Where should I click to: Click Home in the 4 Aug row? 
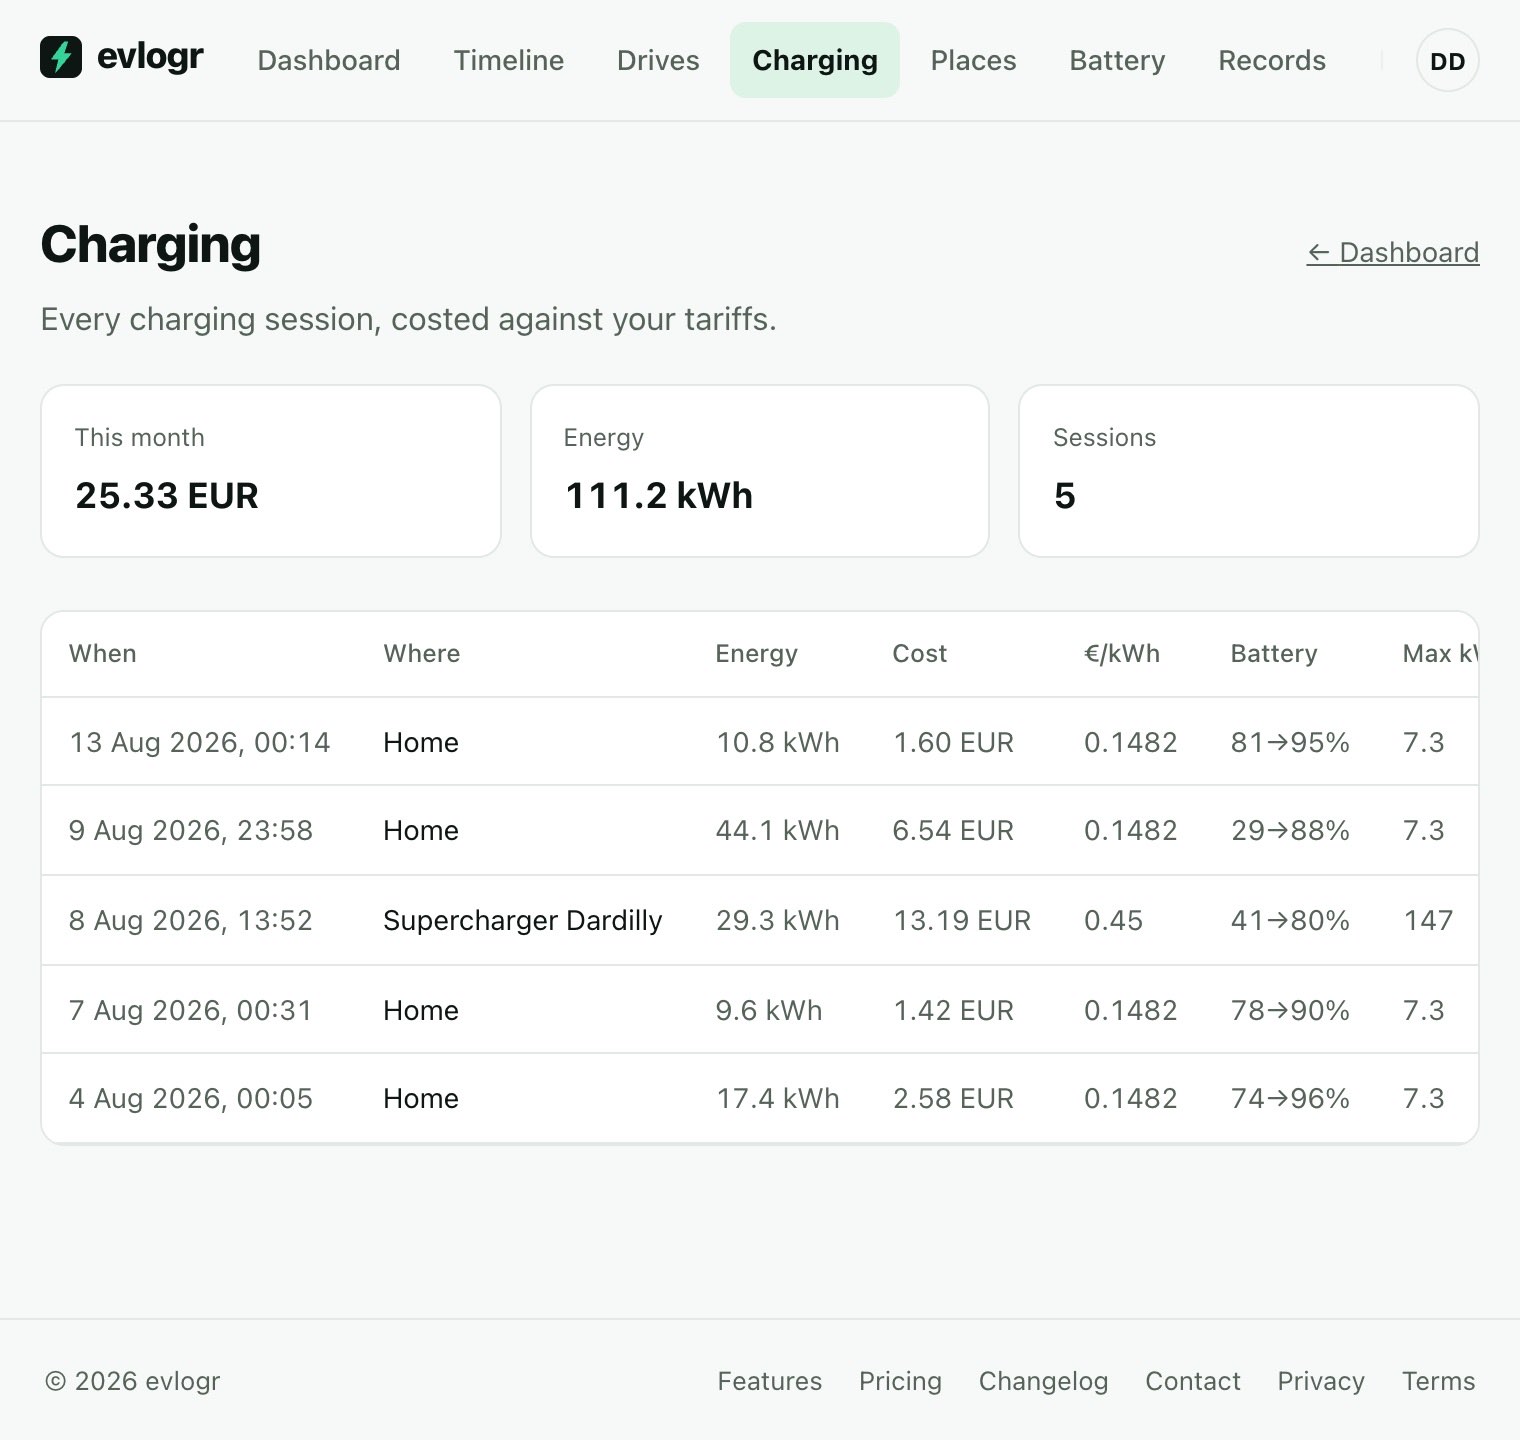pyautogui.click(x=421, y=1098)
